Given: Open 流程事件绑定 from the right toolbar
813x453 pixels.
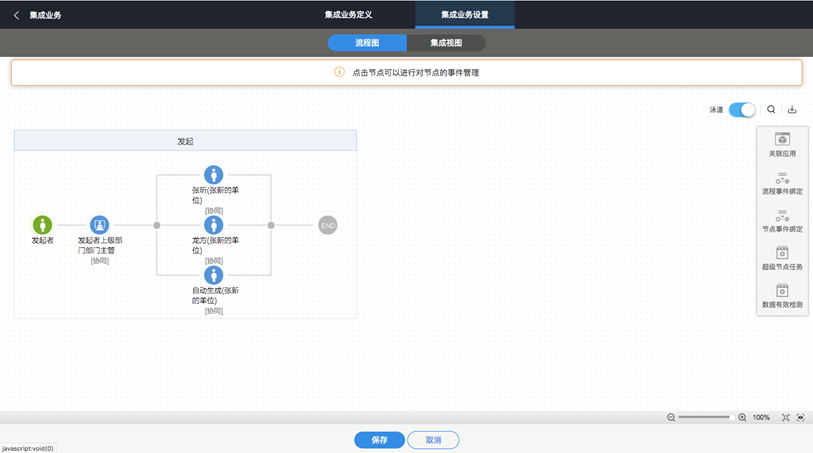Looking at the screenshot, I should [782, 178].
